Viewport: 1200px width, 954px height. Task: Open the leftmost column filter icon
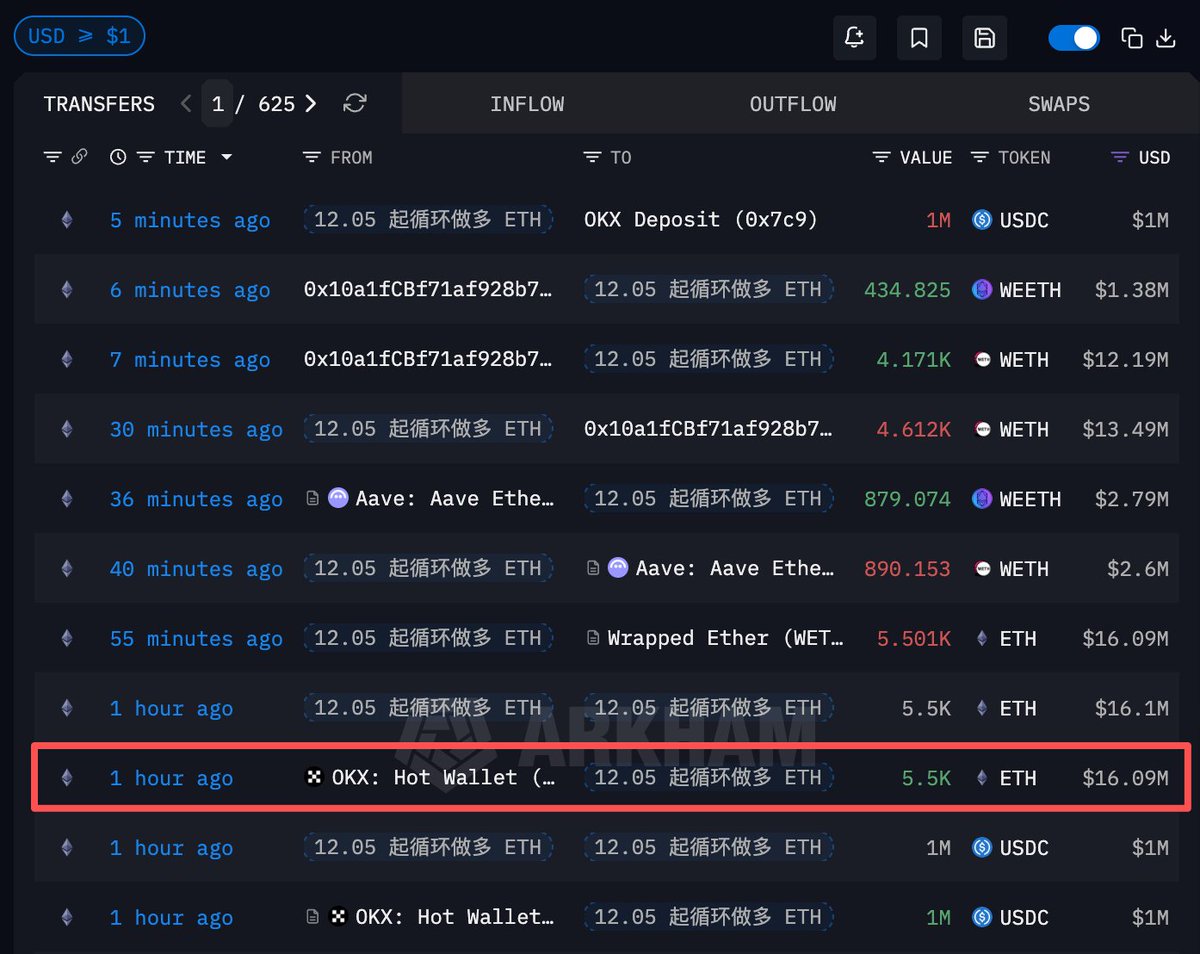[53, 157]
